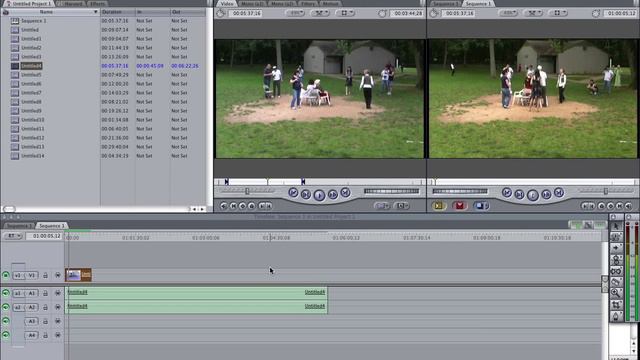
Task: Toggle A4 track audibility
Action: click(x=6, y=335)
